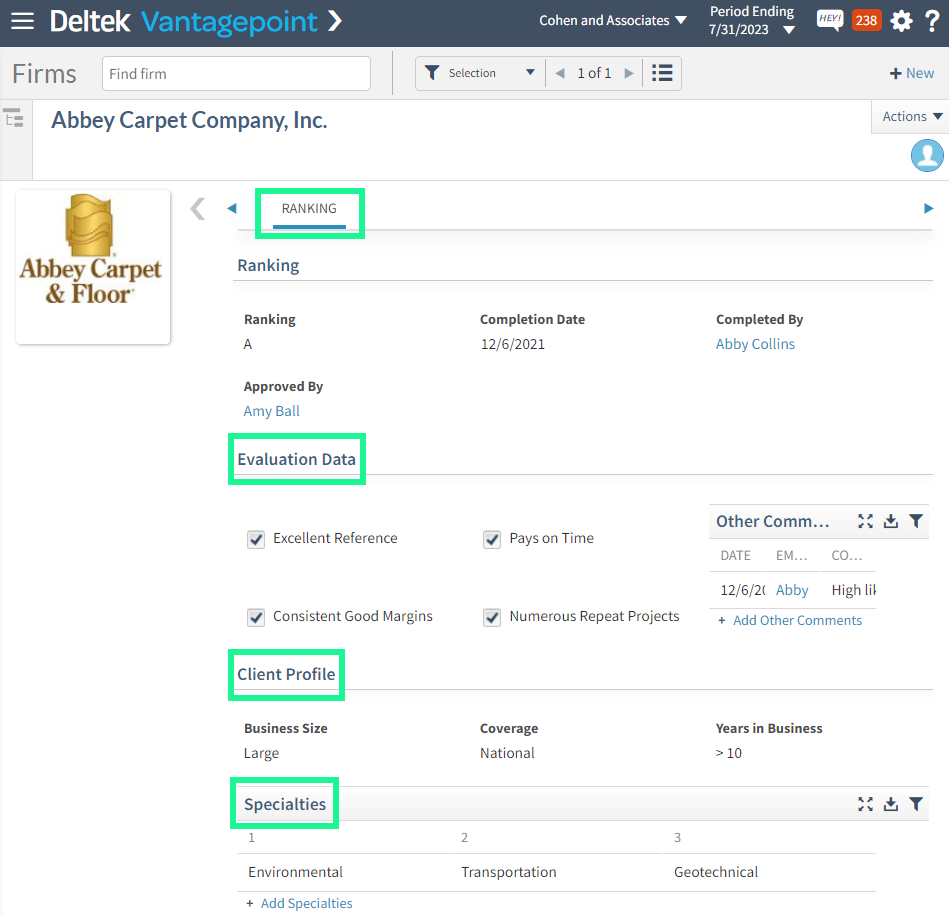Open Amy Ball employee link
The height and width of the screenshot is (917, 949).
coord(271,411)
